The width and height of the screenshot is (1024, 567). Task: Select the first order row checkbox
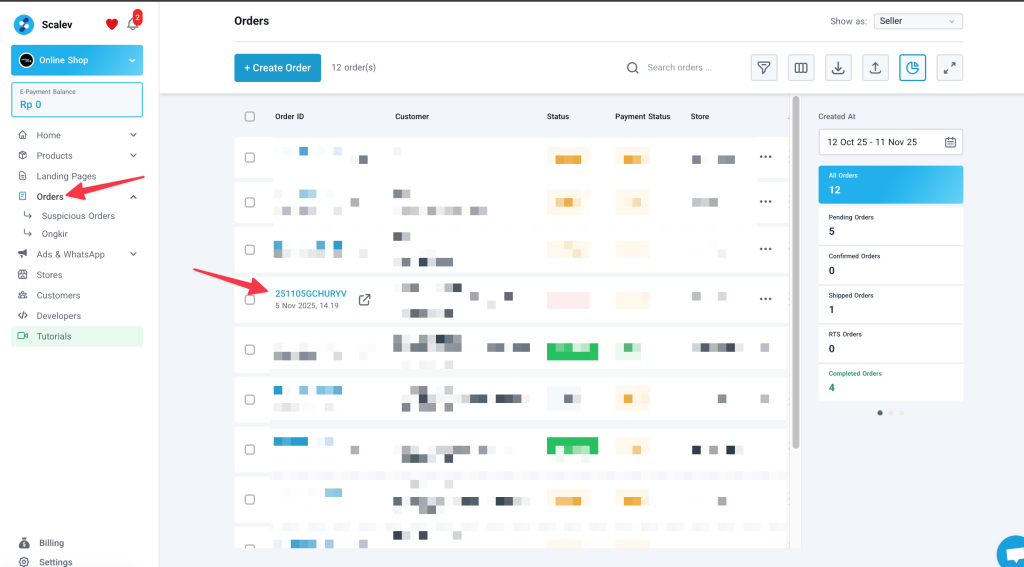coord(249,157)
